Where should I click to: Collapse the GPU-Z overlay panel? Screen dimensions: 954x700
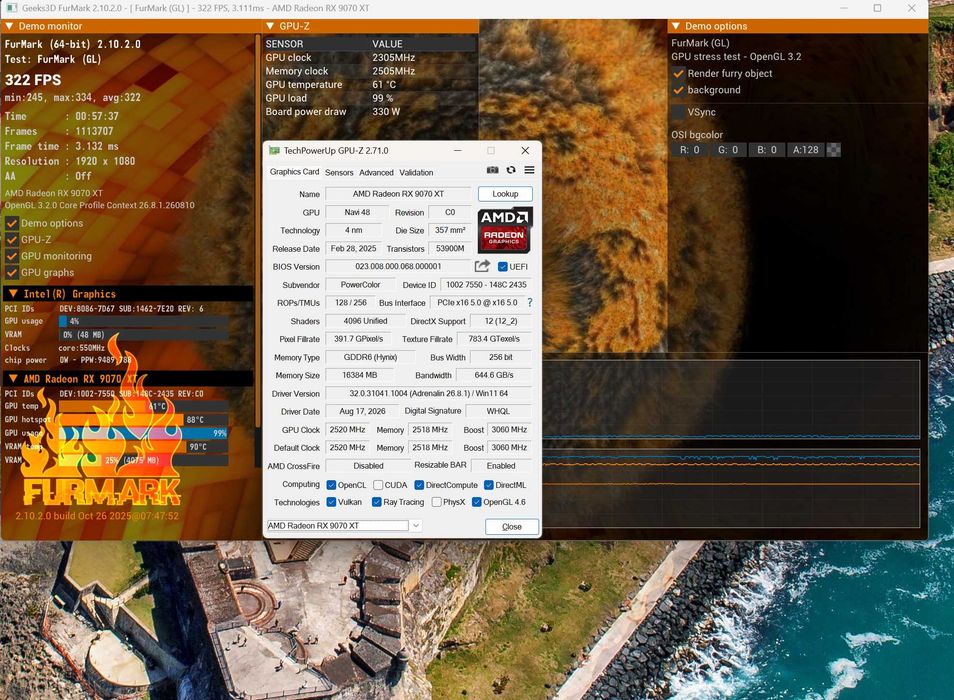pyautogui.click(x=270, y=26)
